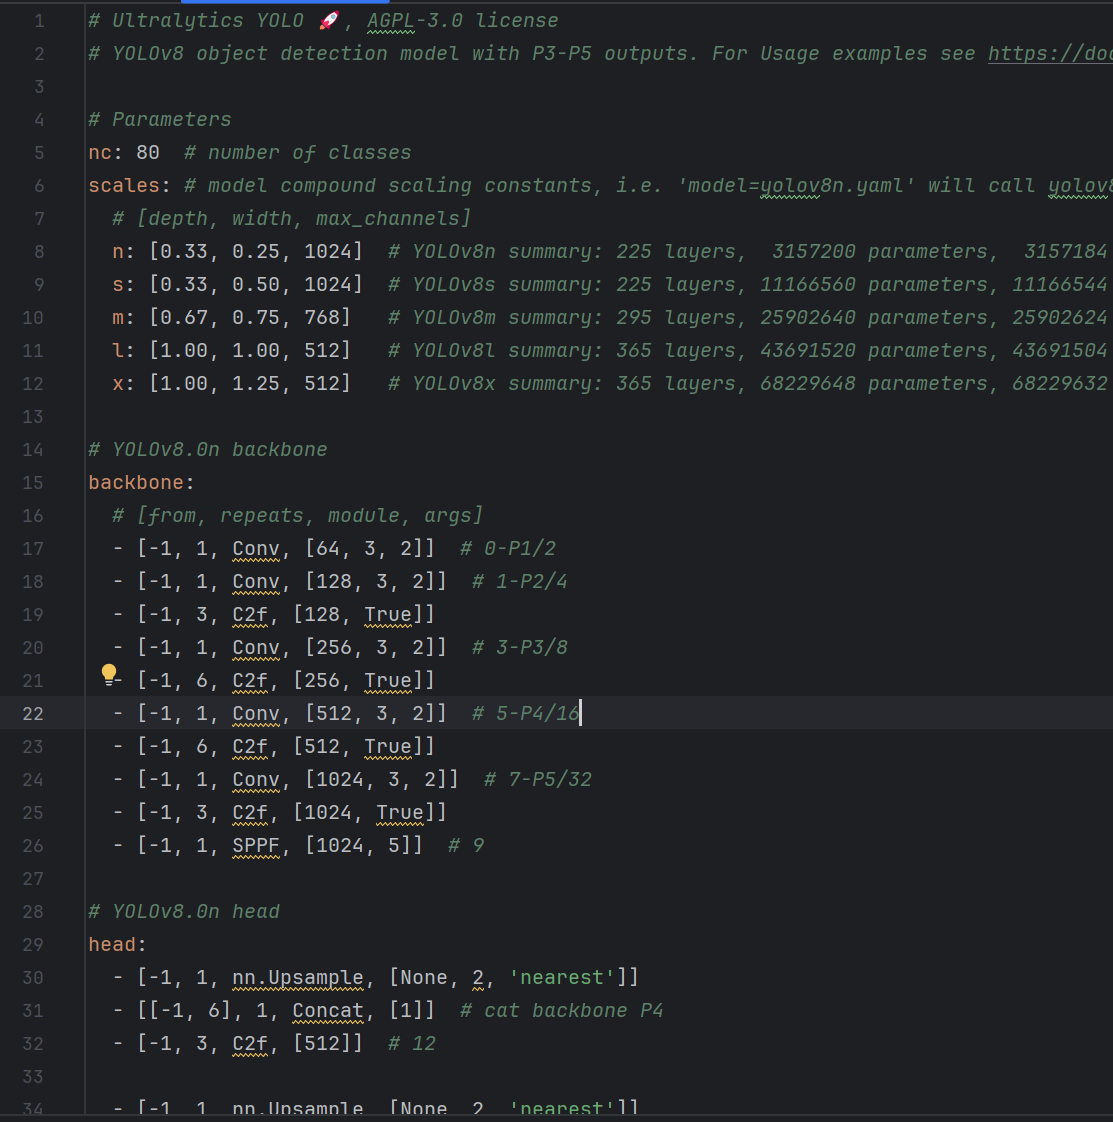
Task: Click the '# 3-P3/8' comment
Action: (x=520, y=647)
